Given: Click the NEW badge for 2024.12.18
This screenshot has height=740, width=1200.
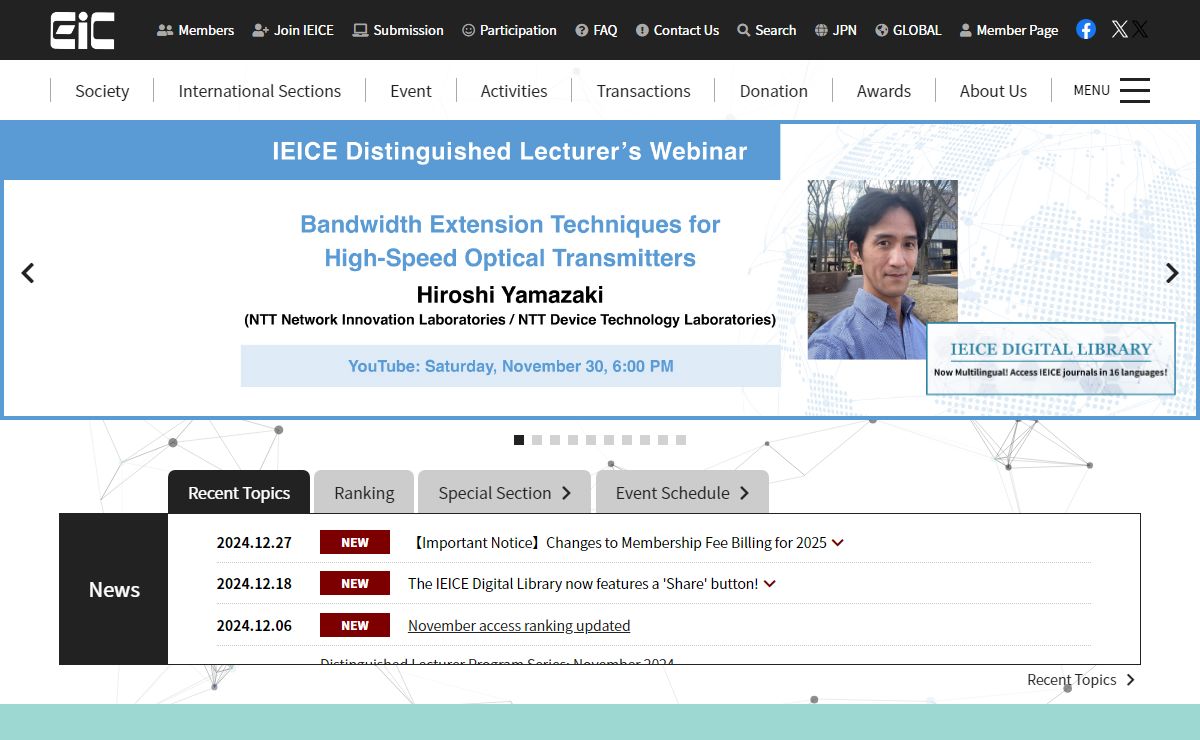Looking at the screenshot, I should point(355,583).
